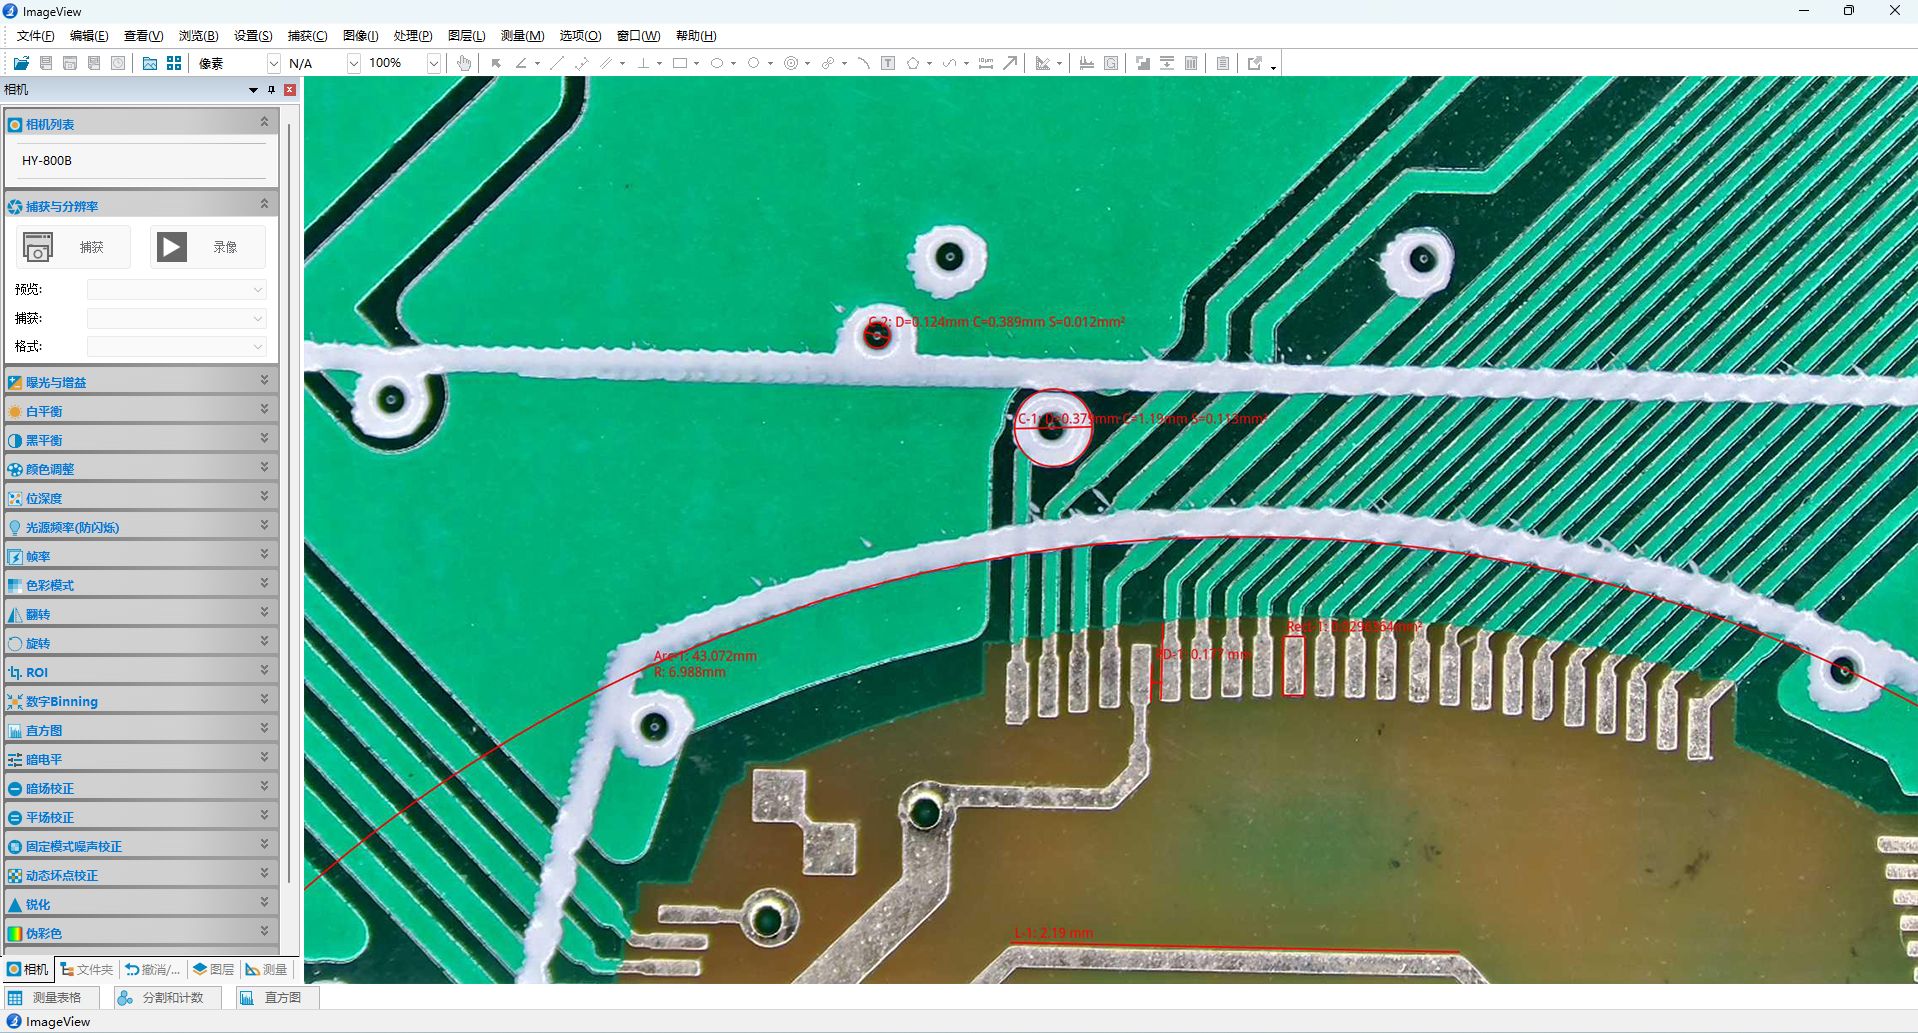Select the angle measurement tool
Image resolution: width=1918 pixels, height=1033 pixels.
tap(521, 63)
